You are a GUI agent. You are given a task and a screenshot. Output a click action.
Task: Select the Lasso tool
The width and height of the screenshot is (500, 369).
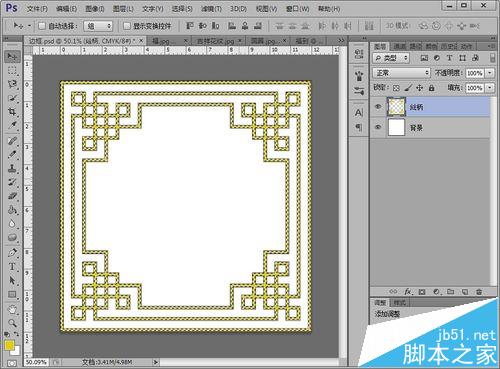point(12,84)
